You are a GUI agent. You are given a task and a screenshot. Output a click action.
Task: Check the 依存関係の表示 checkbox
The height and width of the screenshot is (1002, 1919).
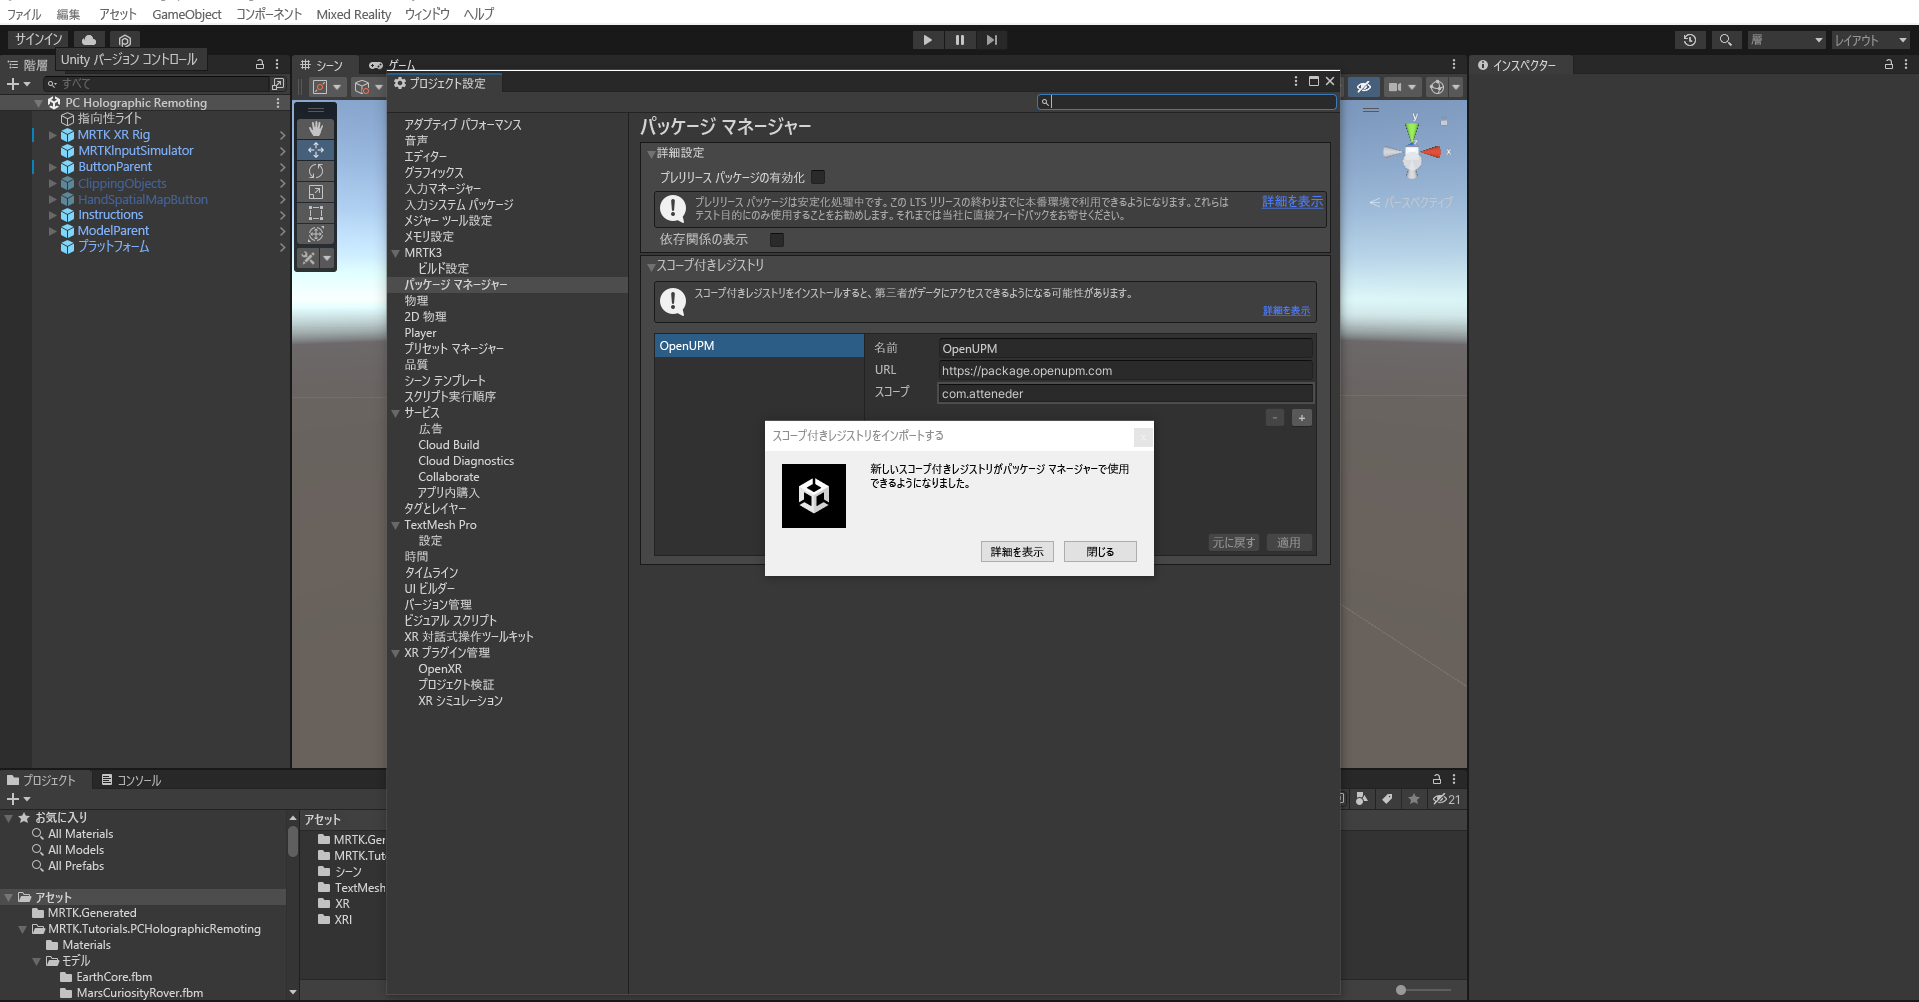[776, 240]
